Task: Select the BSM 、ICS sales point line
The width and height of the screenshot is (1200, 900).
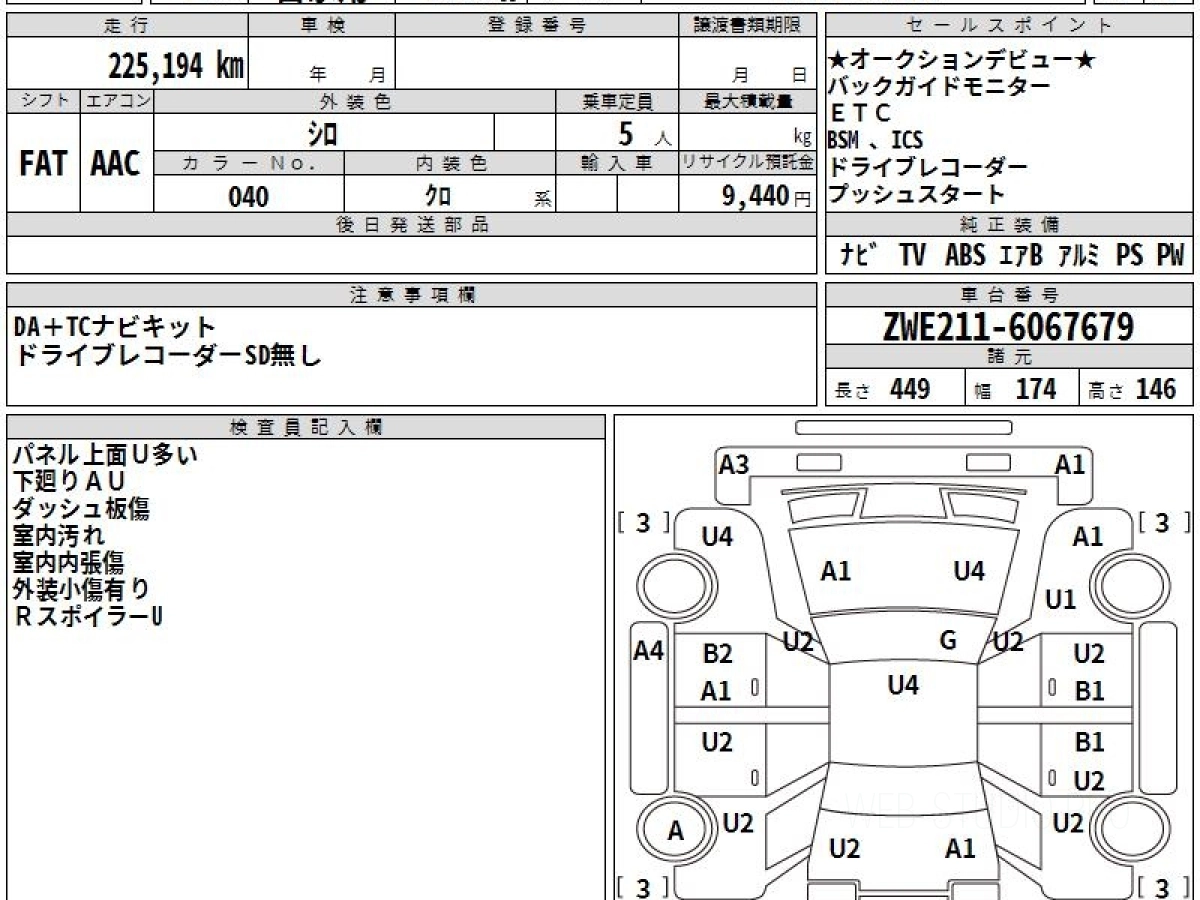Action: pos(877,140)
